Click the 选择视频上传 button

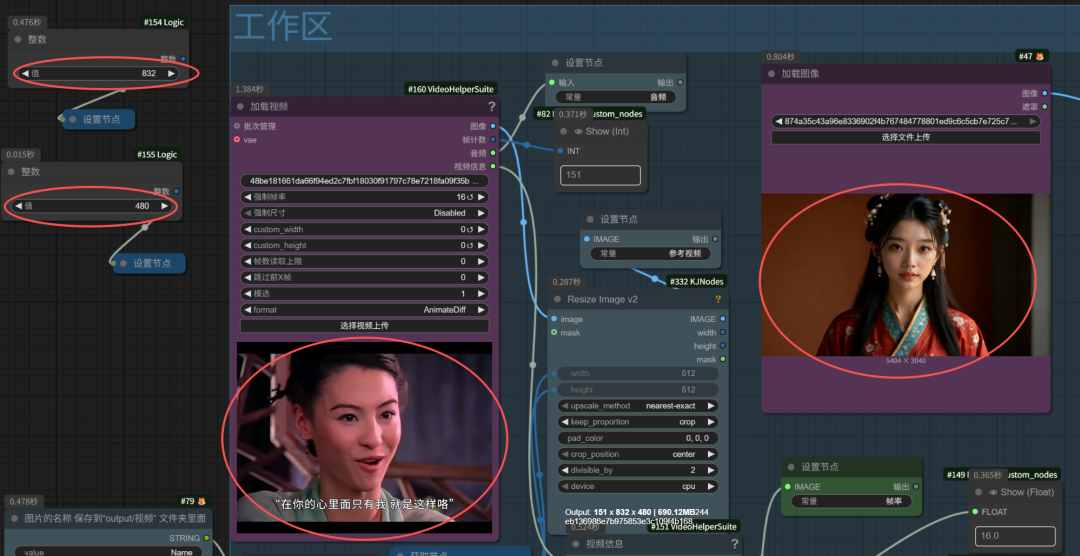364,326
